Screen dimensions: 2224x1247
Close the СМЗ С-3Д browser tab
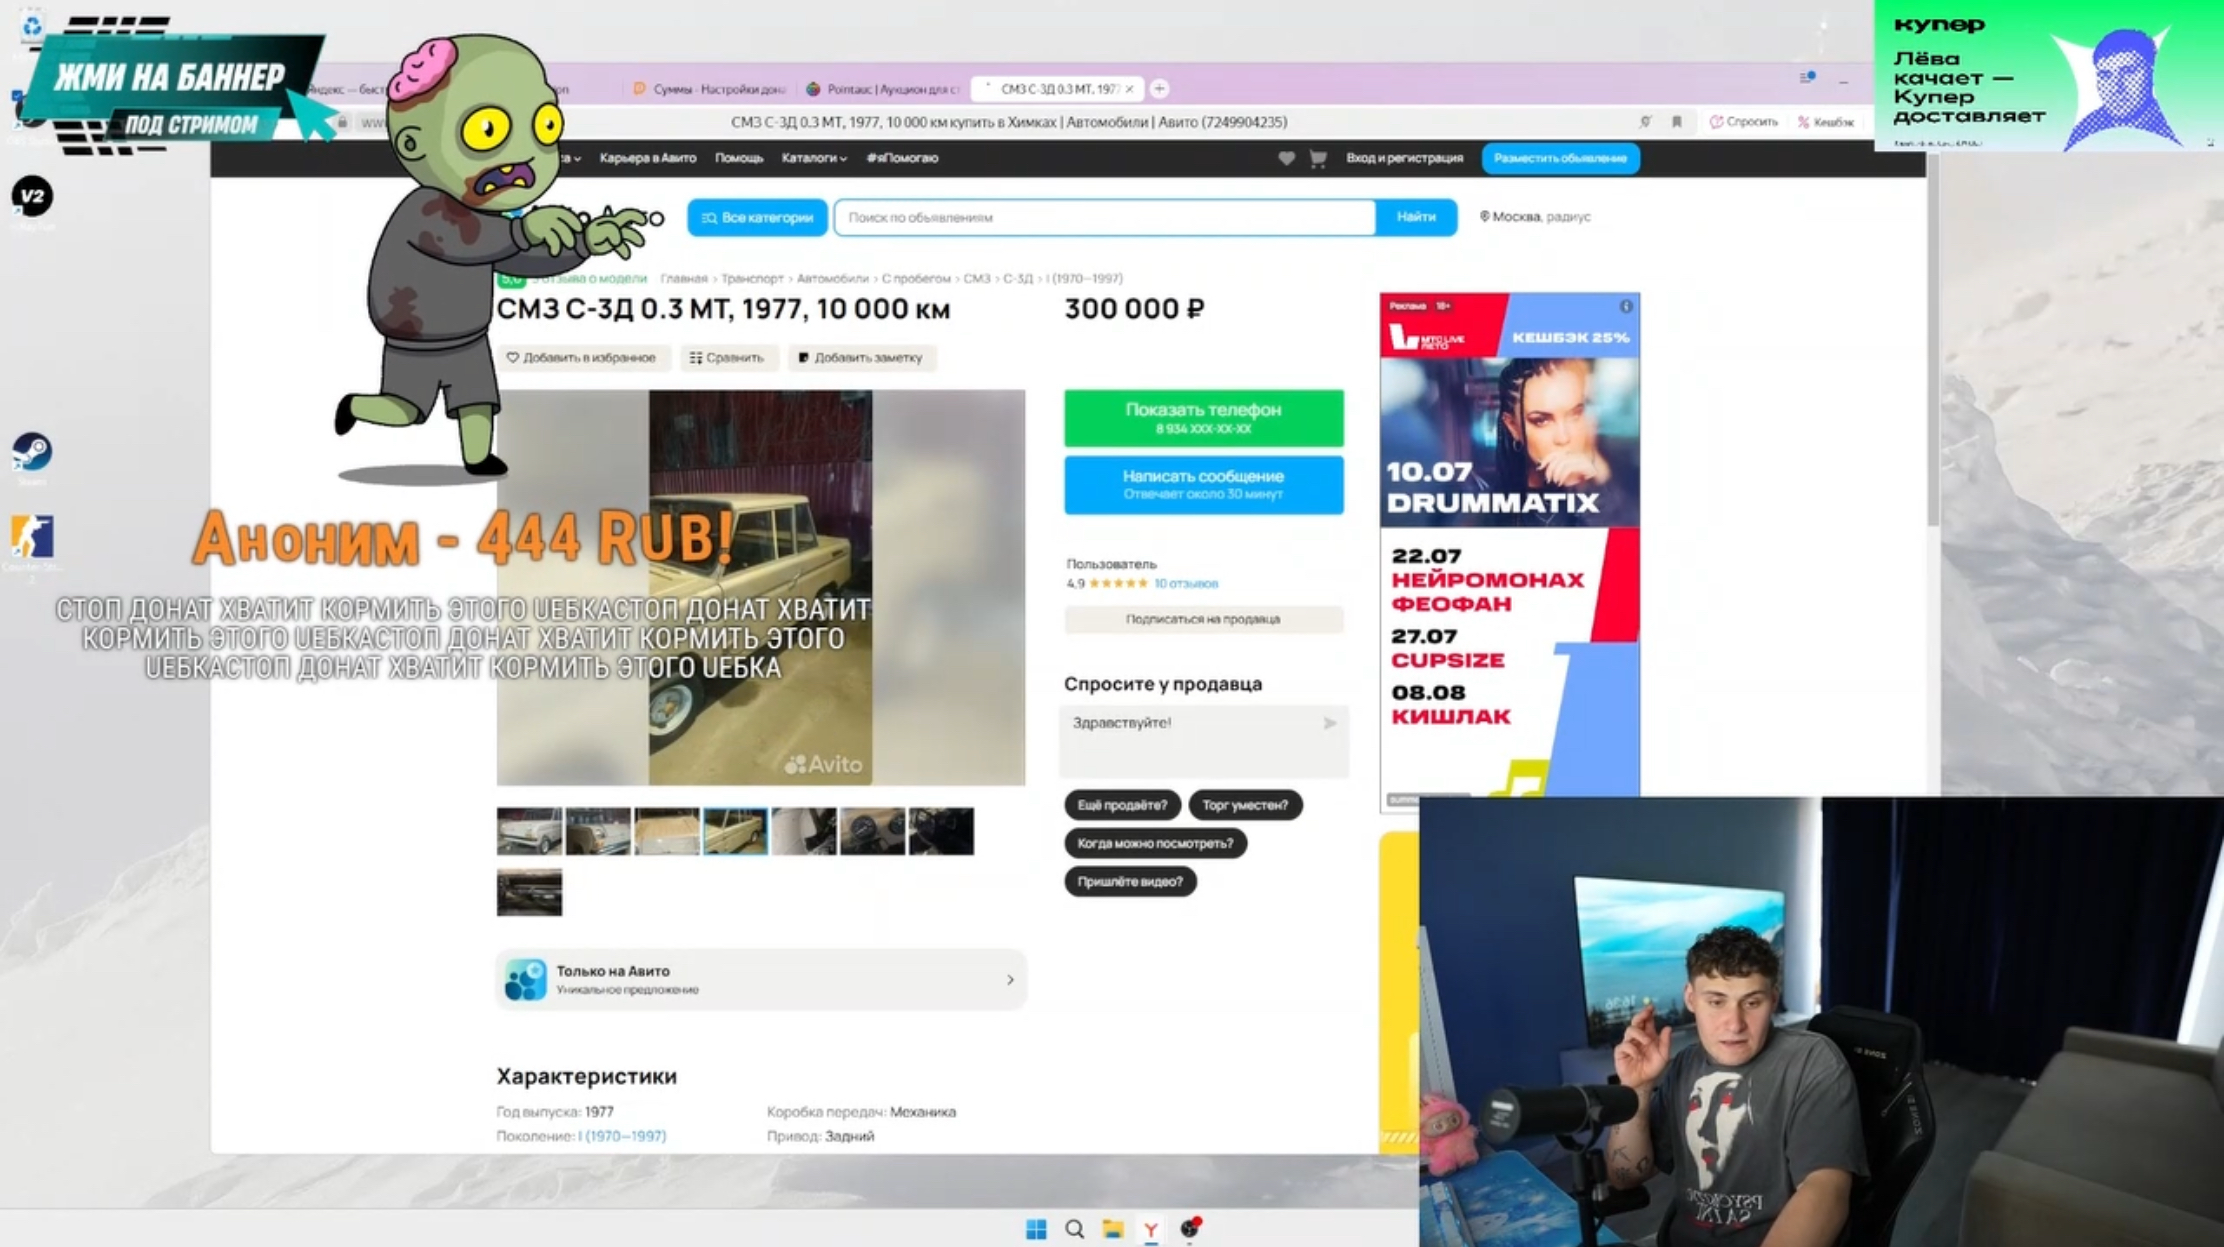(1130, 89)
